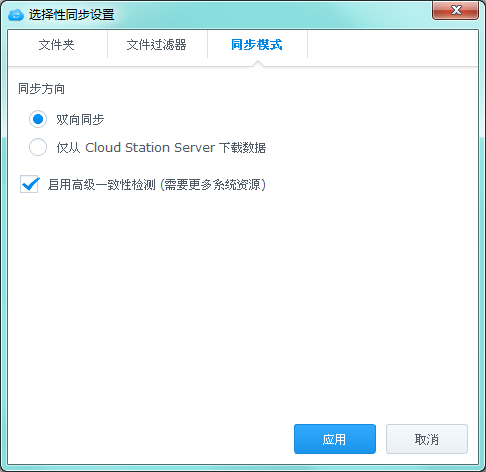The width and height of the screenshot is (486, 472).
Task: Click the 同步方向 section heading
Action: [x=41, y=89]
